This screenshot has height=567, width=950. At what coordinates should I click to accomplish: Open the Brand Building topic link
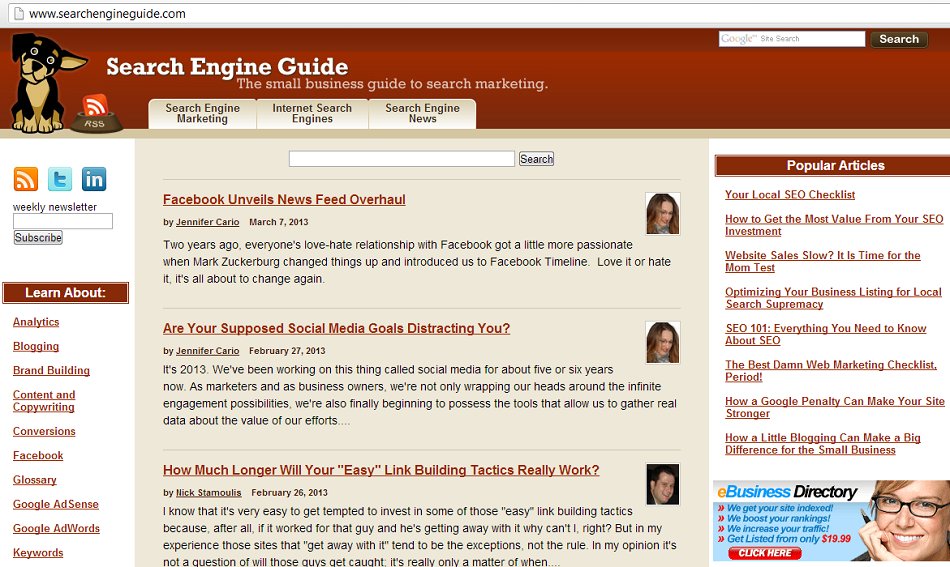tap(51, 370)
